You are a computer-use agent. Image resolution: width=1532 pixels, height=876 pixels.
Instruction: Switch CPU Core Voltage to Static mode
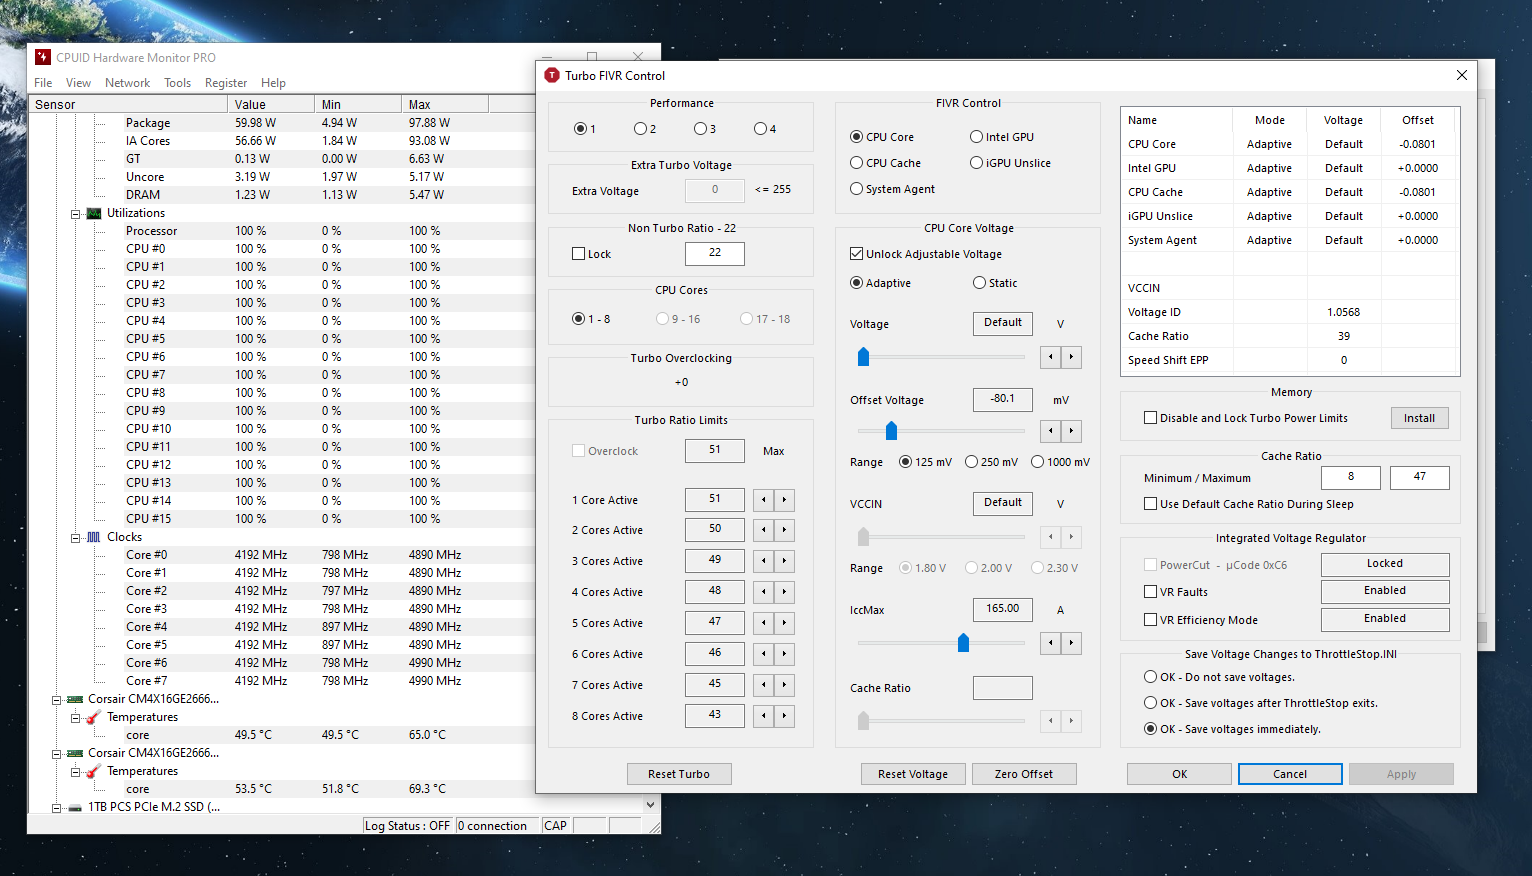pos(979,283)
